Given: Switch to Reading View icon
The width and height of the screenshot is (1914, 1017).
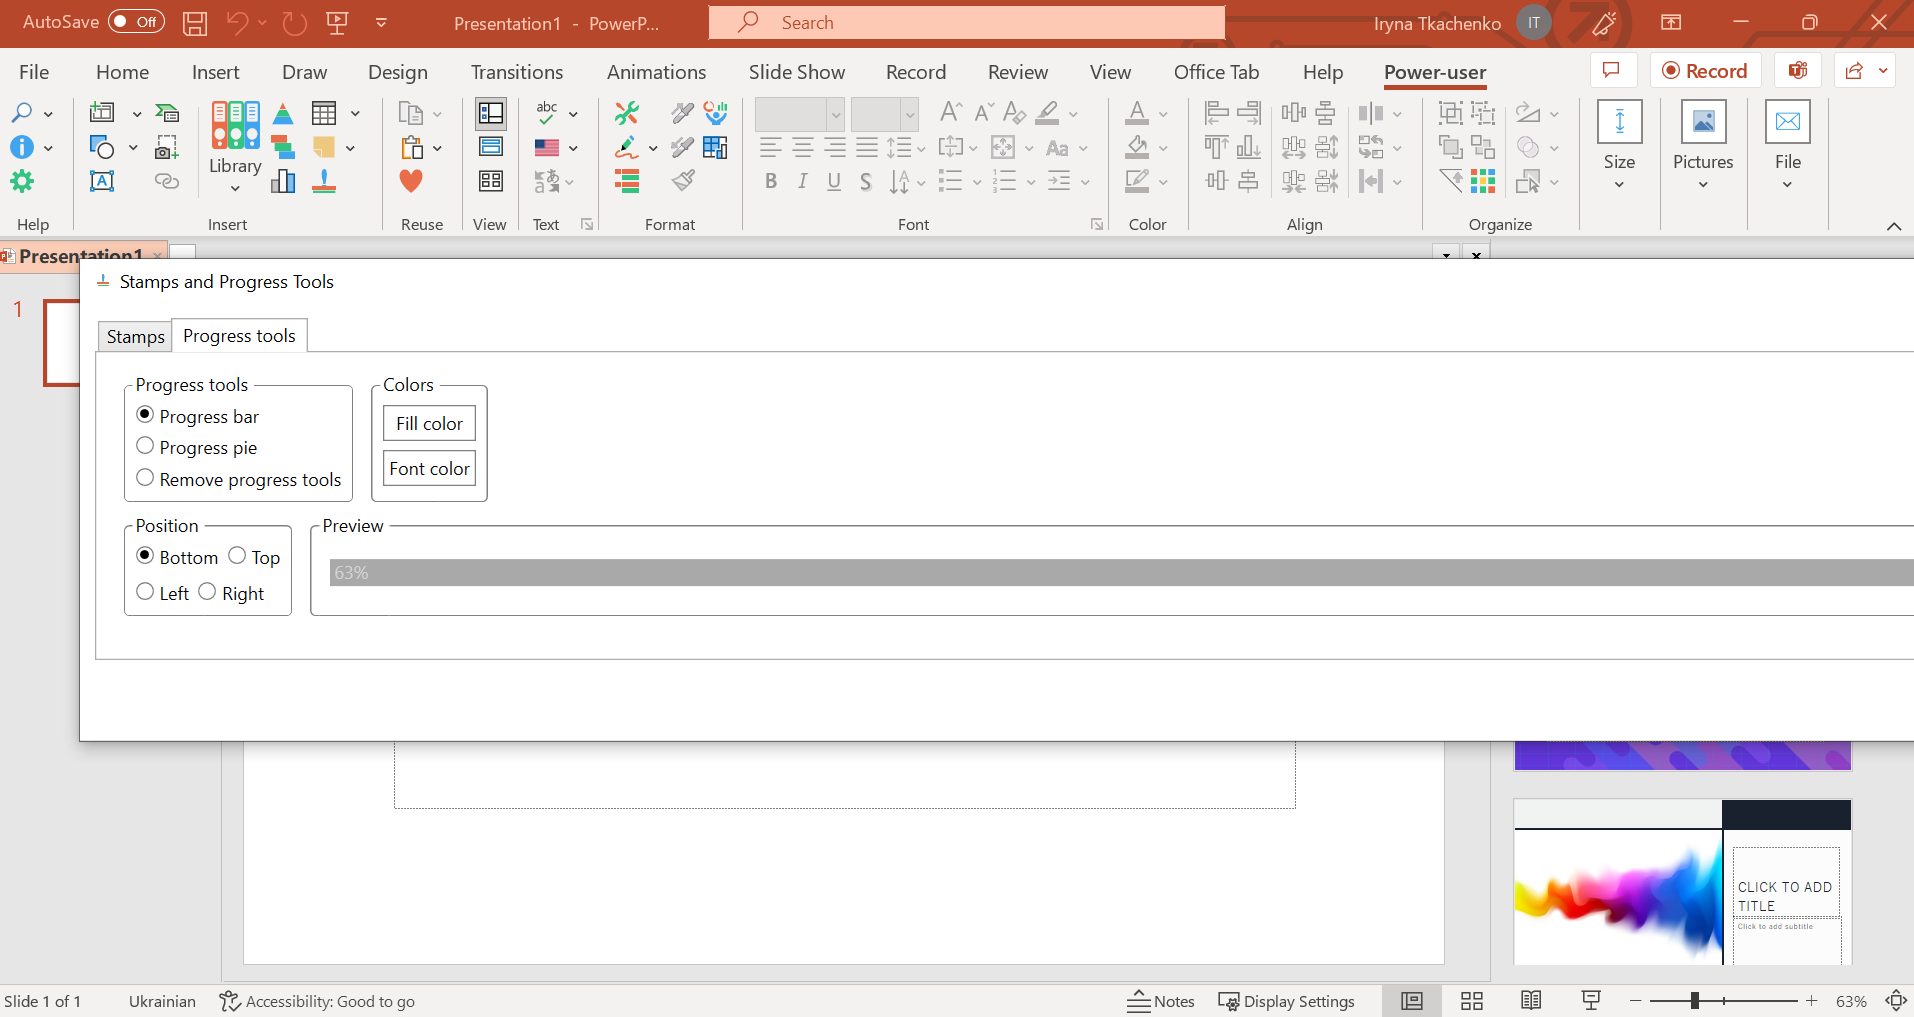Looking at the screenshot, I should coord(1531,1001).
